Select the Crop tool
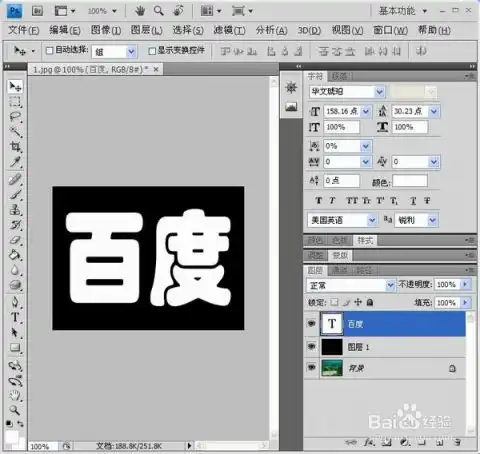The width and height of the screenshot is (480, 454). (x=15, y=147)
